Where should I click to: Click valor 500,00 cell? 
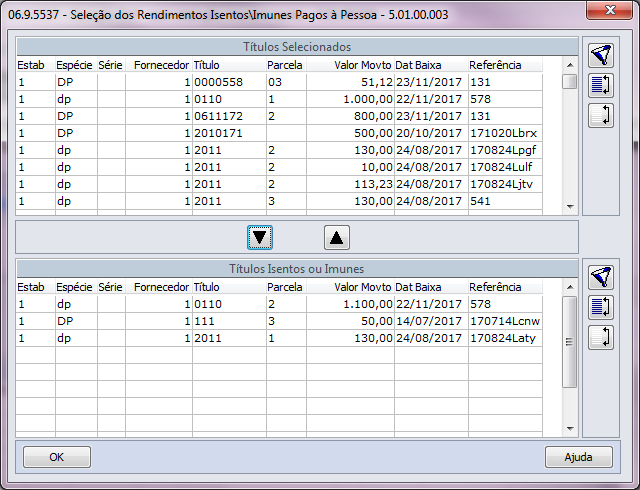pos(350,133)
